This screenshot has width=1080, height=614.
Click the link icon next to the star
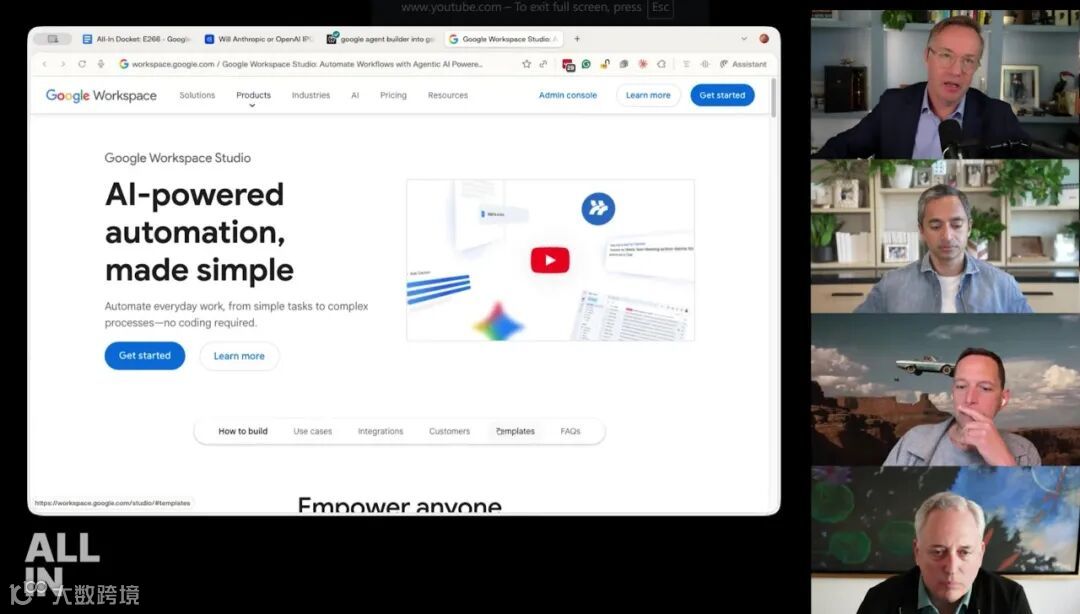coord(543,64)
